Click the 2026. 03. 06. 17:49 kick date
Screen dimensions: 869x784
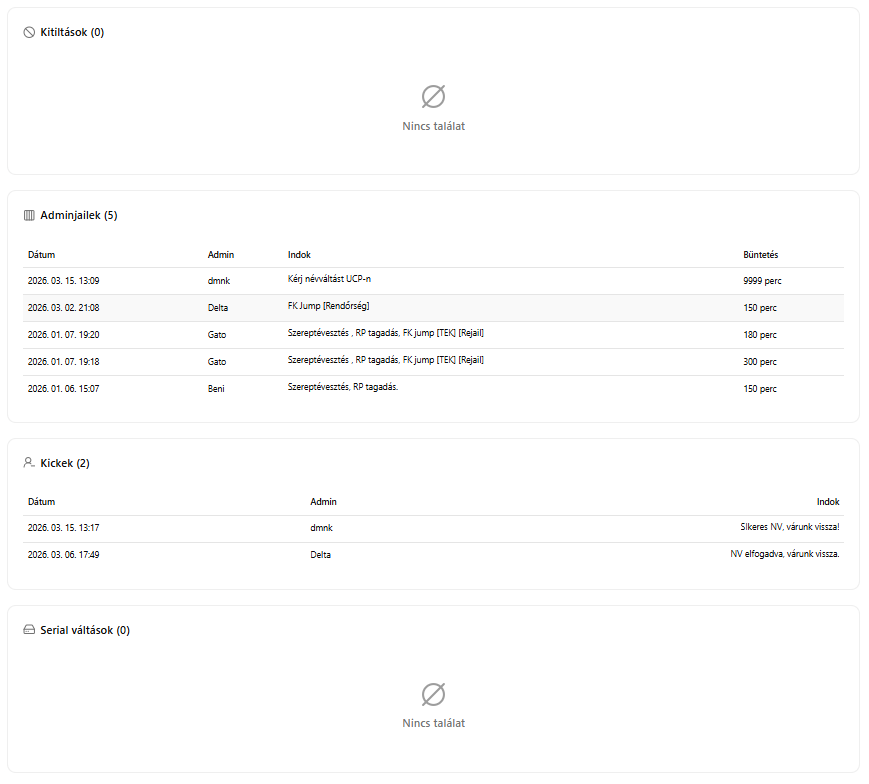tap(63, 554)
